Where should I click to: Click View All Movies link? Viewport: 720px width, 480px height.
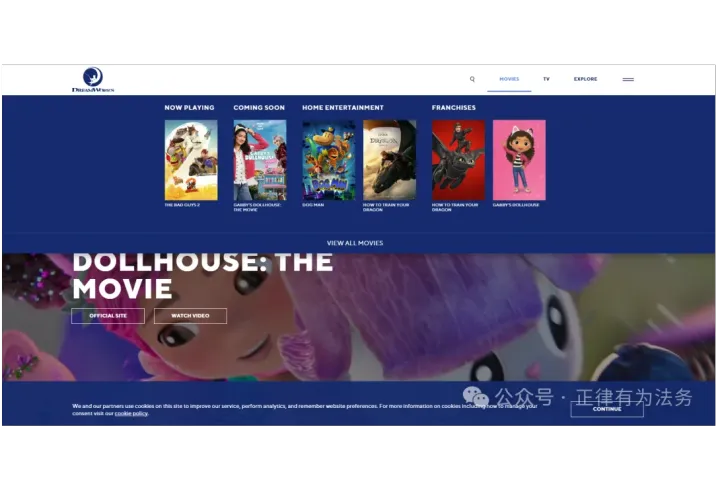pos(355,243)
